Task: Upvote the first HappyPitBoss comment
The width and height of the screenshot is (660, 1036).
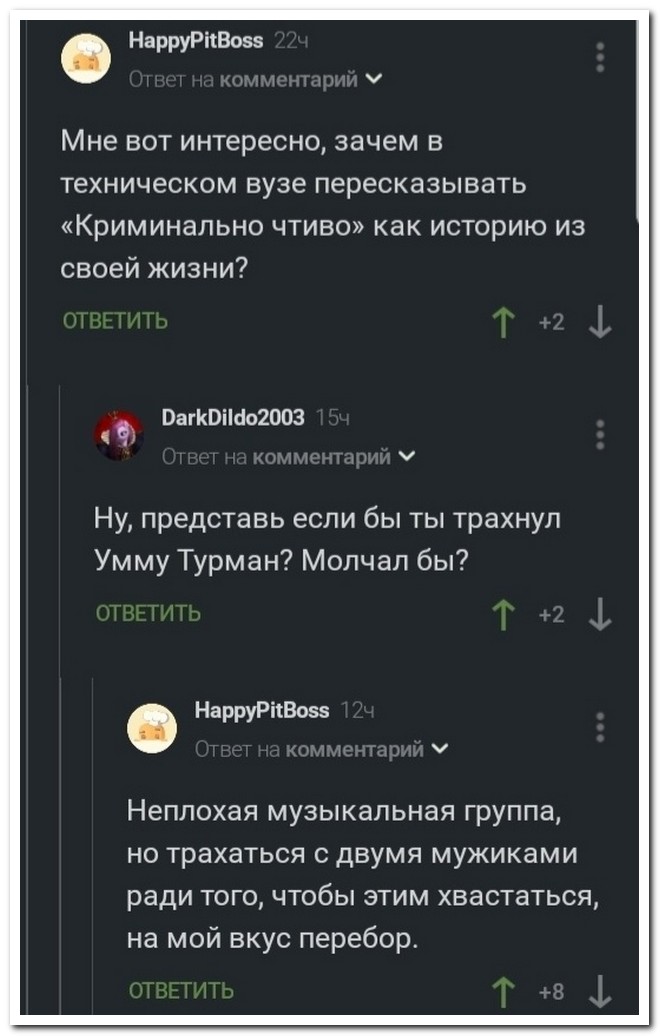Action: point(501,322)
